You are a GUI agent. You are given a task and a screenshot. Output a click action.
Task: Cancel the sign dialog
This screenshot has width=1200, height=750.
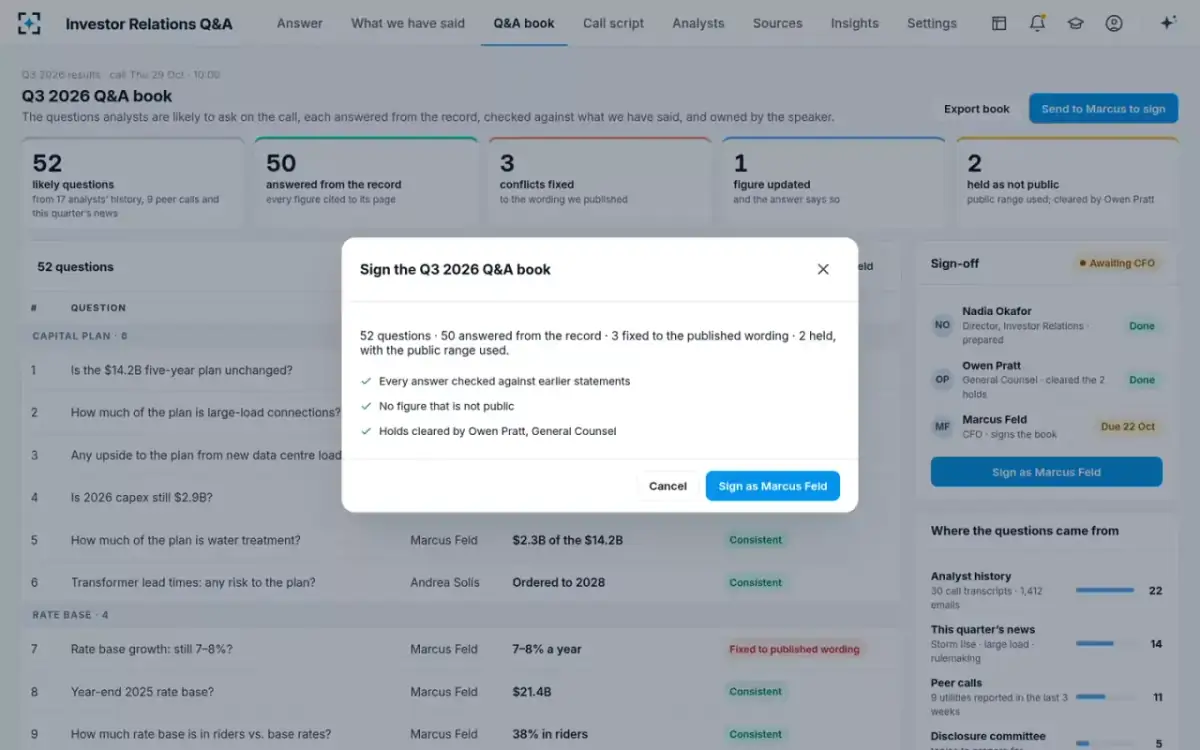coord(668,486)
